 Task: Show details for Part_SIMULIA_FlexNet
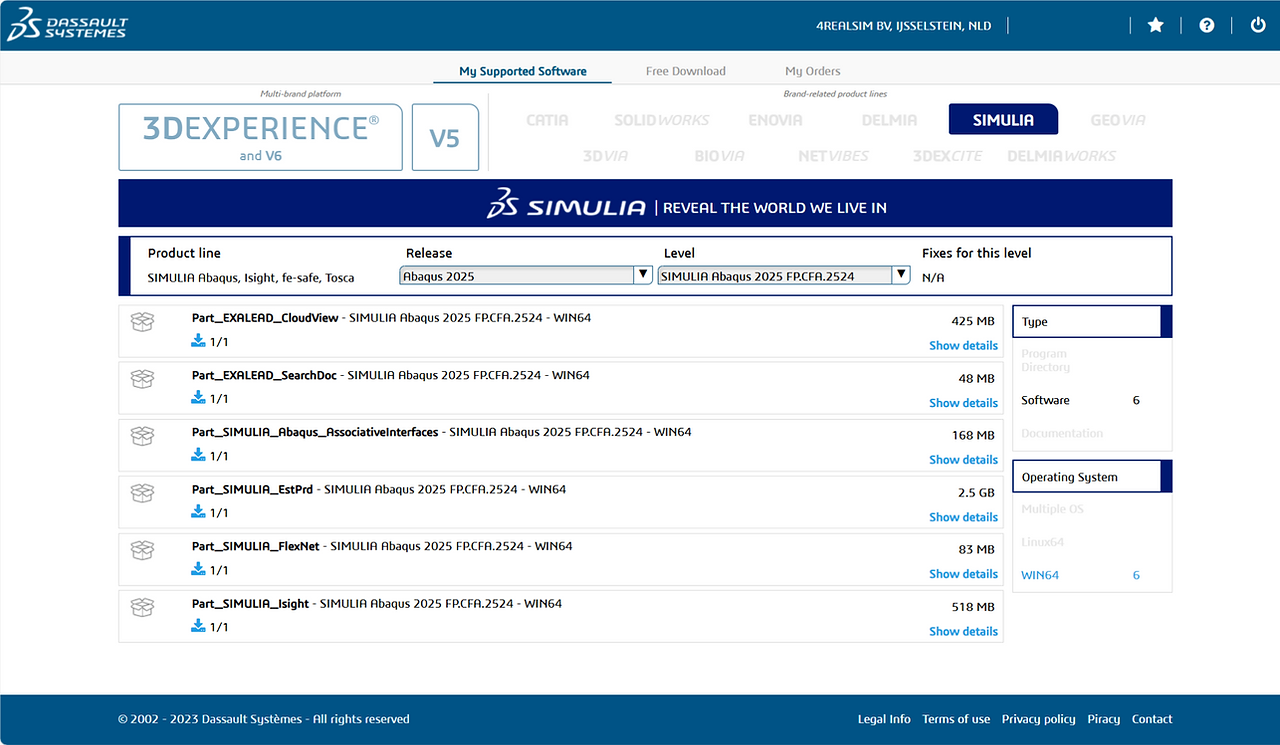(963, 574)
